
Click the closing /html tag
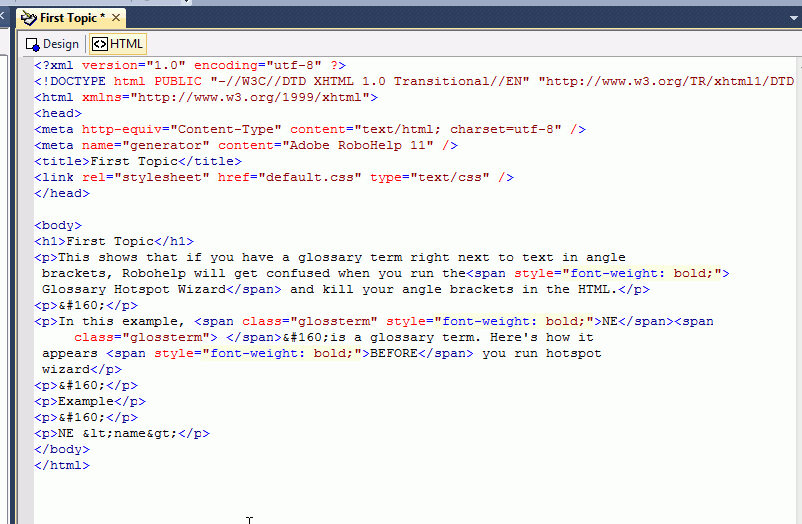coord(62,466)
